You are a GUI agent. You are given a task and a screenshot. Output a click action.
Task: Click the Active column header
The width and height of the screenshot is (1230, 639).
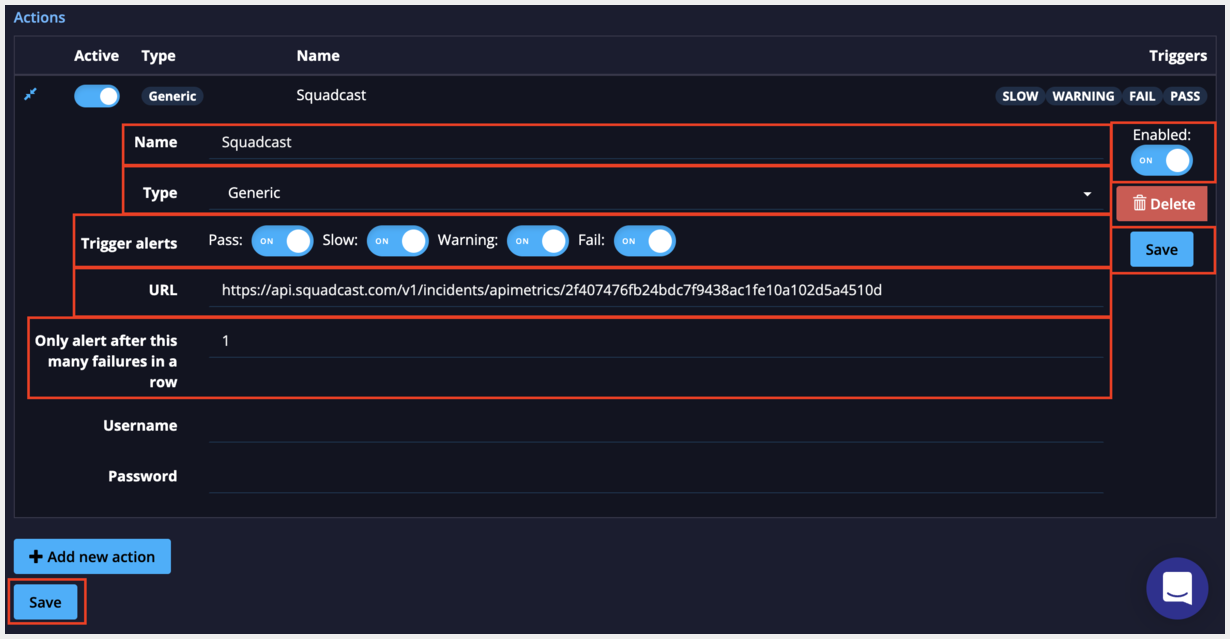click(96, 56)
